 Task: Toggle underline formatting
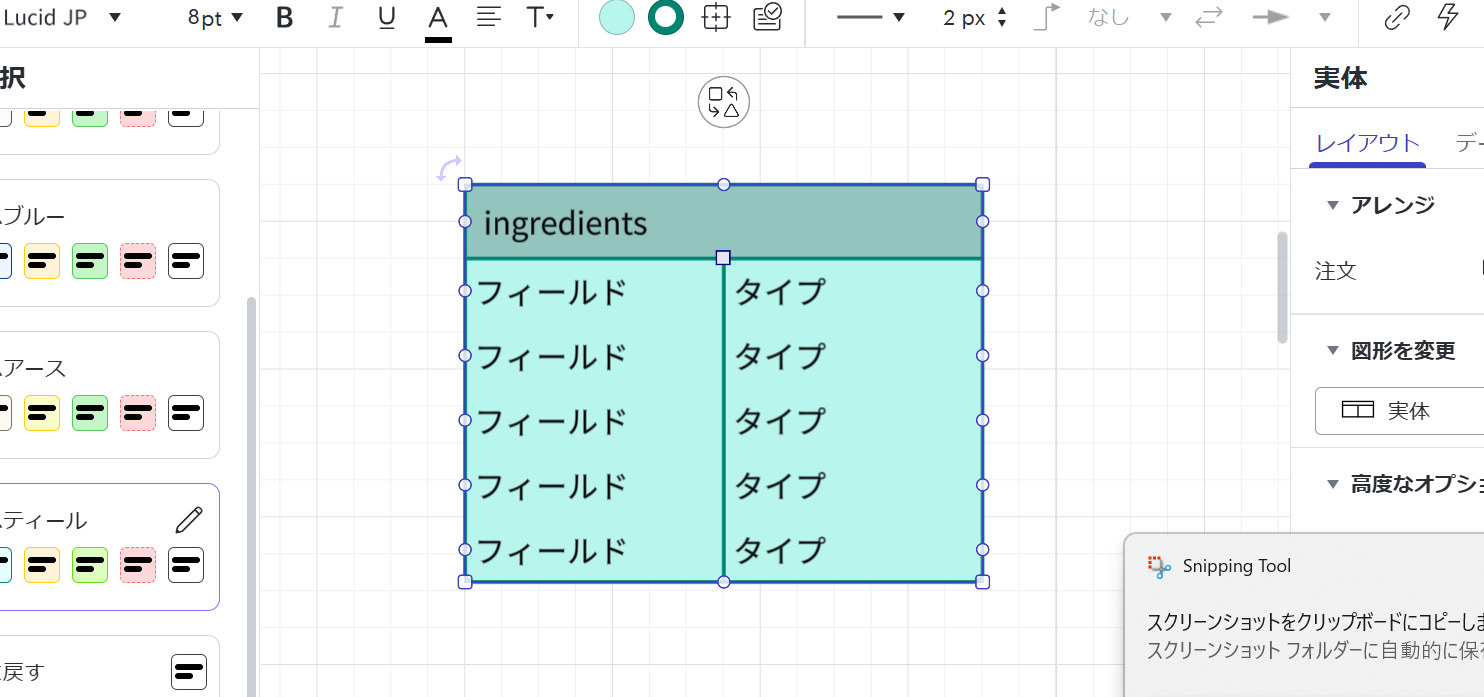pyautogui.click(x=386, y=17)
